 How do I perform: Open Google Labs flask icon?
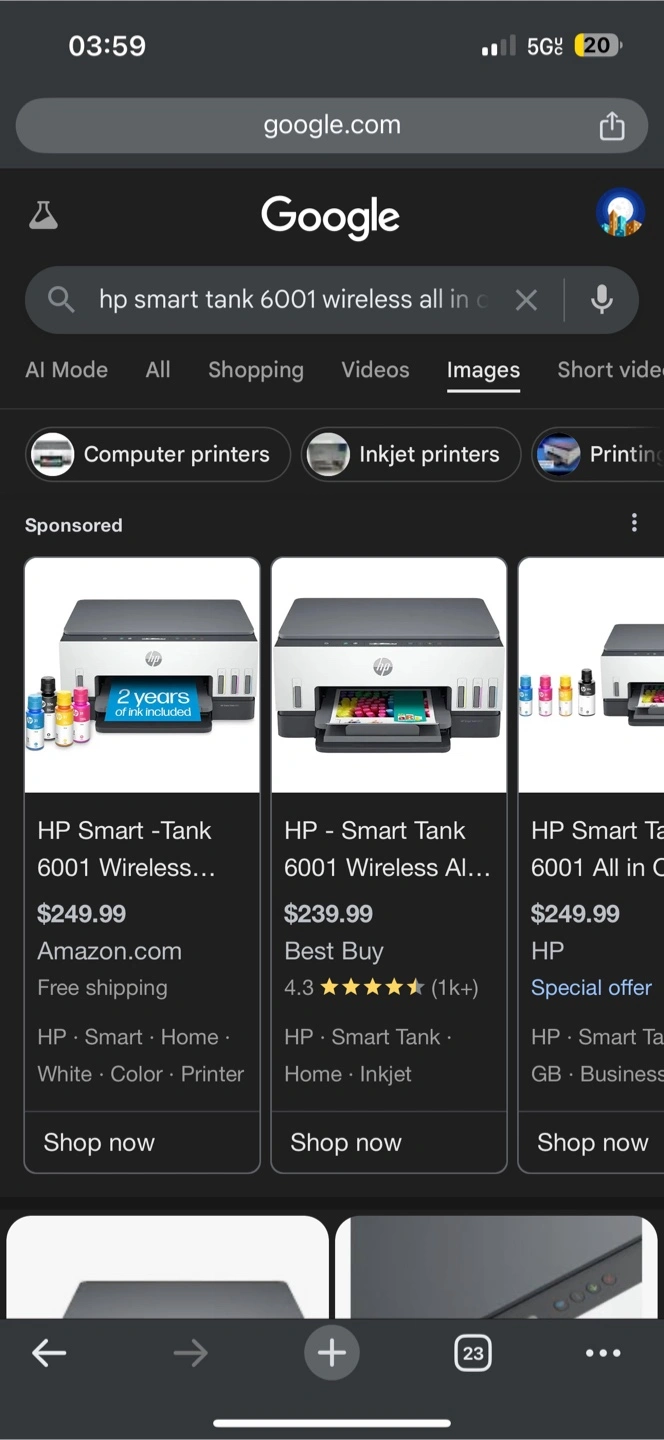pyautogui.click(x=43, y=215)
